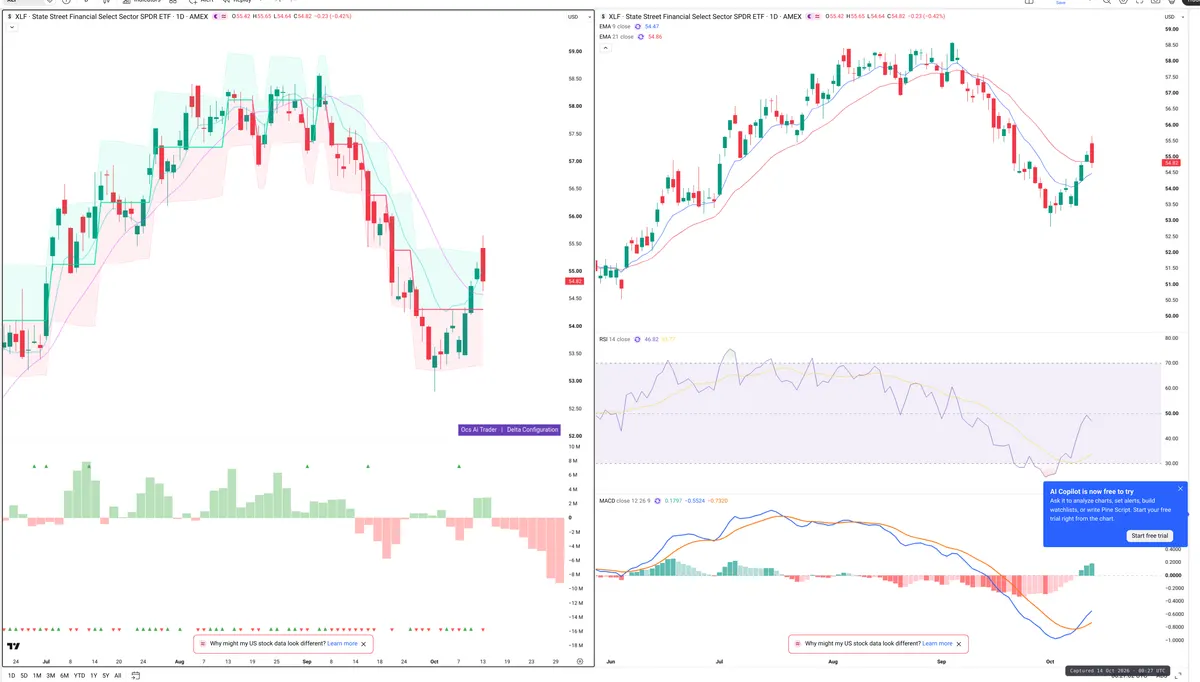Click left chart XLF symbol title
The height and width of the screenshot is (682, 1200).
[x=111, y=17]
